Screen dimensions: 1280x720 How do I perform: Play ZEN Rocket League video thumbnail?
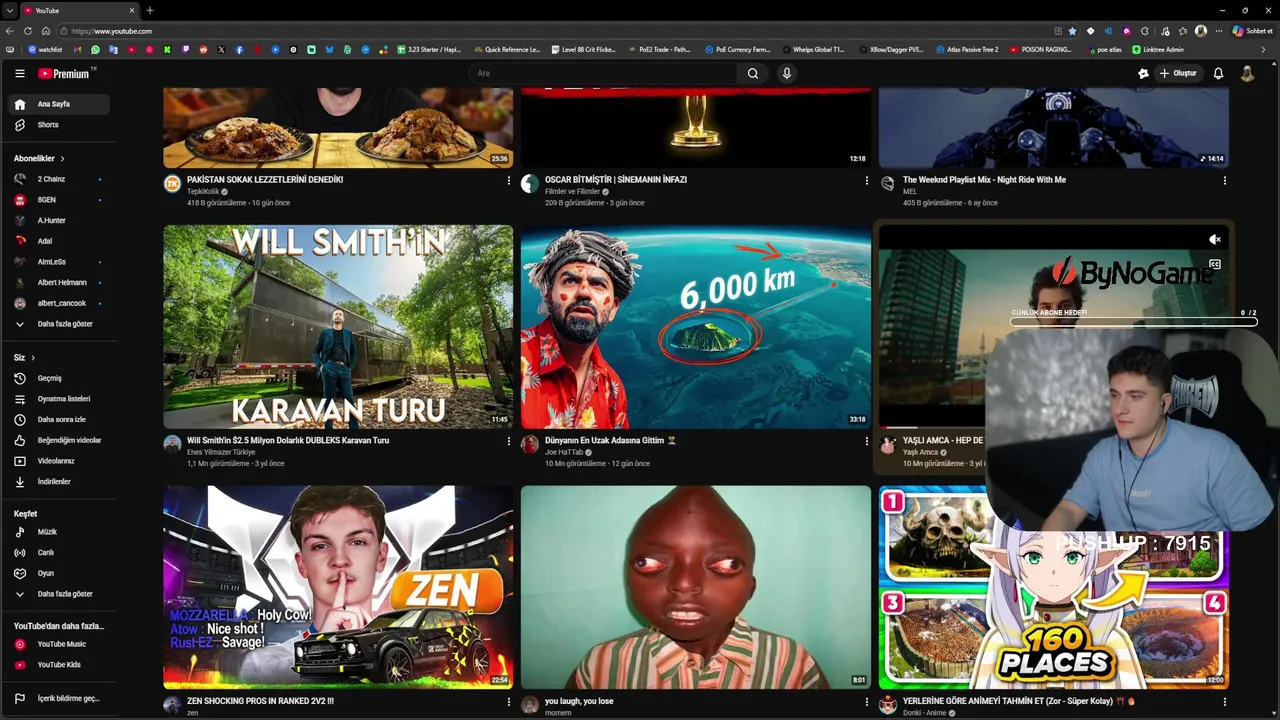point(338,587)
